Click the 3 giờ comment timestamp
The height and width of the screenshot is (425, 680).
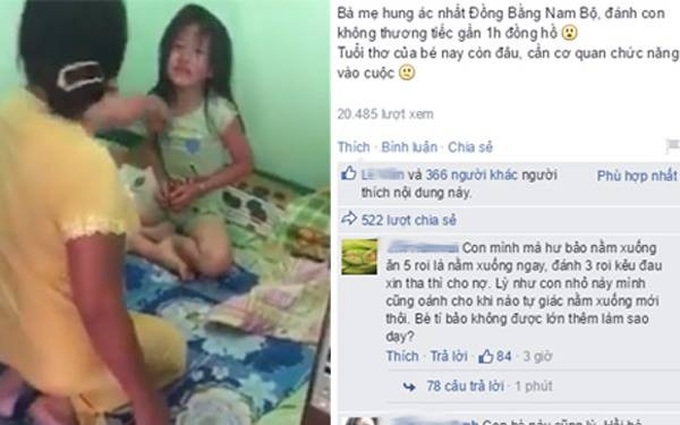[x=537, y=356]
